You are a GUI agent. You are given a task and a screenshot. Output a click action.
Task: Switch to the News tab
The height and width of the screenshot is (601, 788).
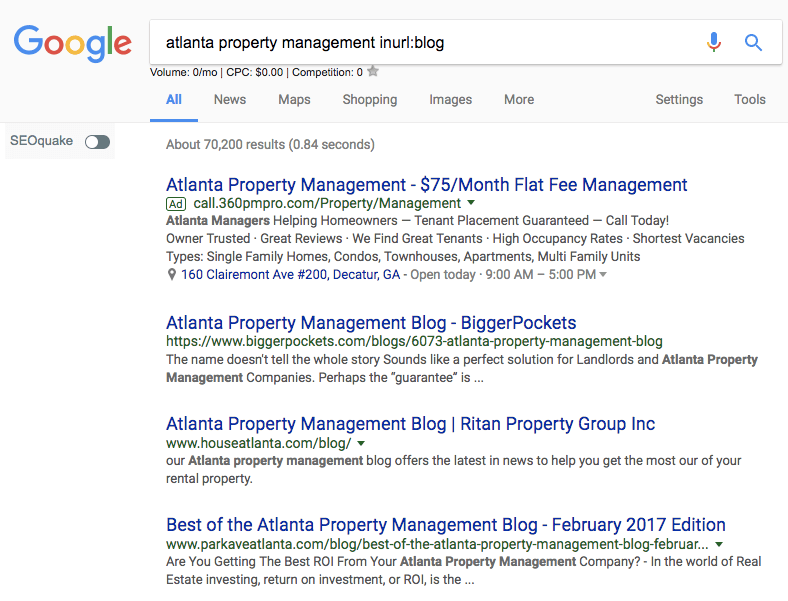point(230,99)
